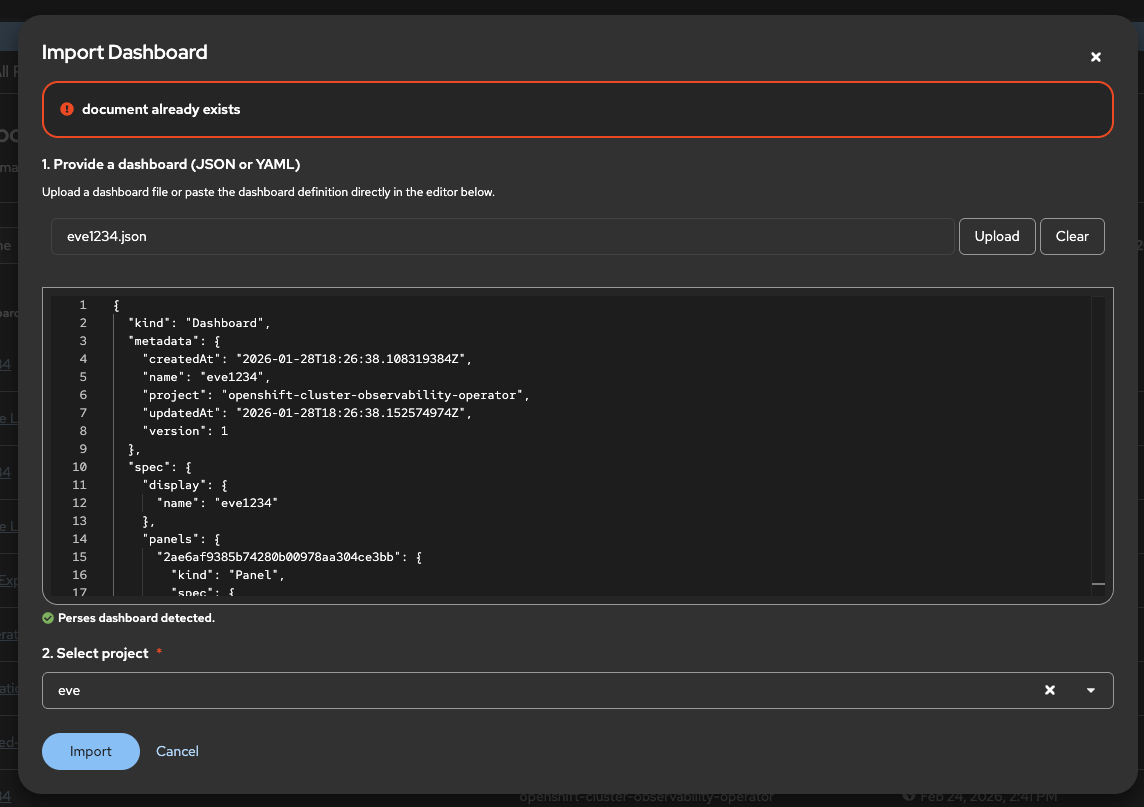
Task: Click the eve1234.json filename field
Action: [502, 237]
